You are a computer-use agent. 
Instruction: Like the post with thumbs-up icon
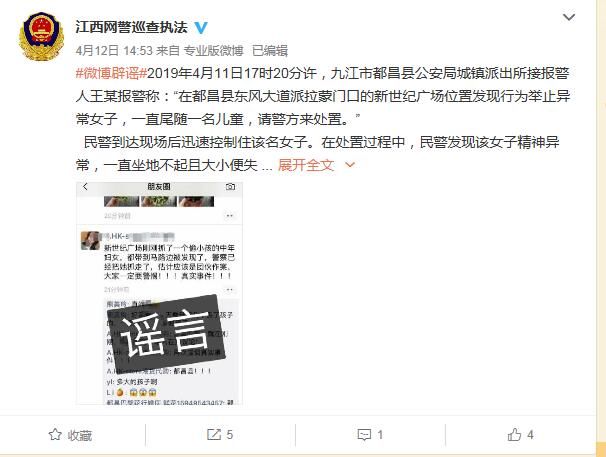coord(514,435)
